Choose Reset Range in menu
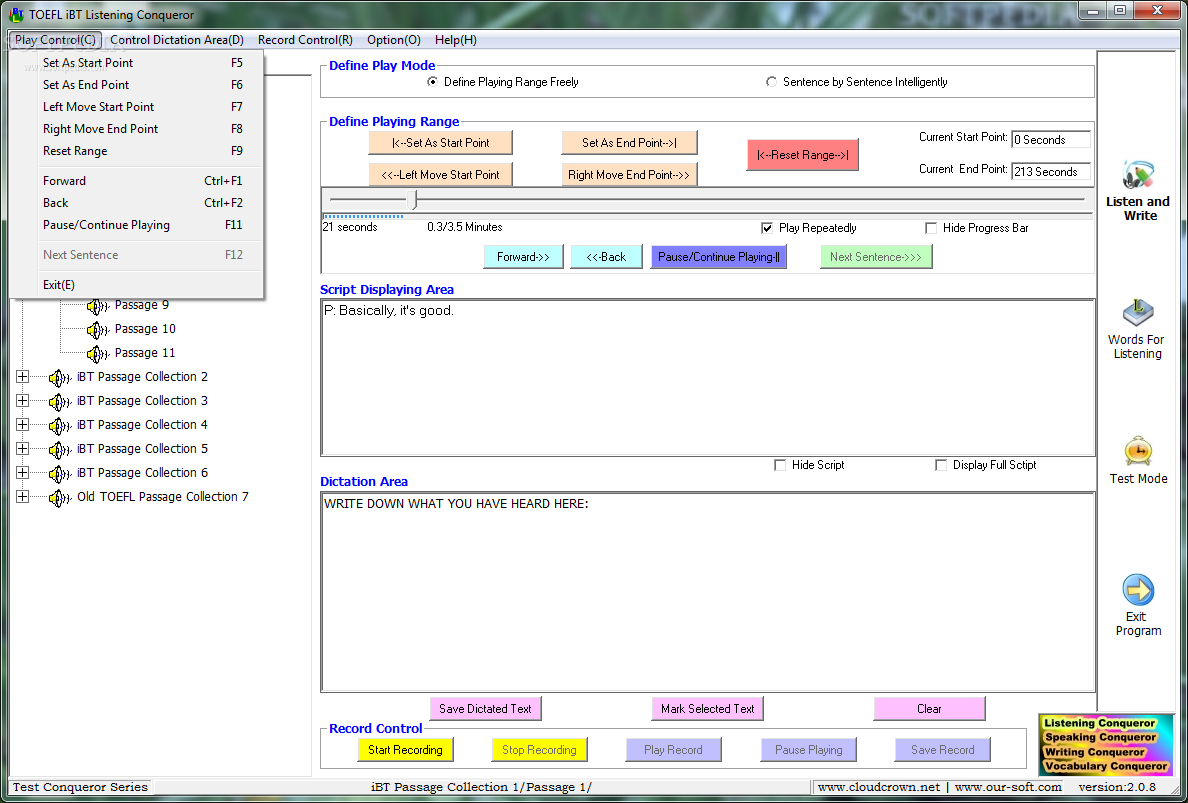Viewport: 1188px width, 803px height. 136,151
